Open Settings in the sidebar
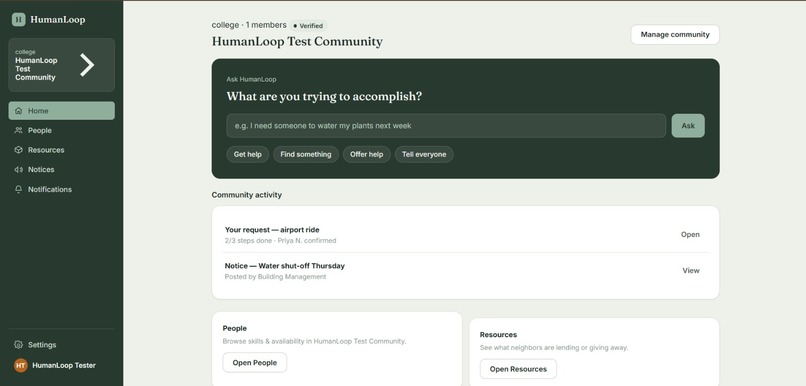 61,344
